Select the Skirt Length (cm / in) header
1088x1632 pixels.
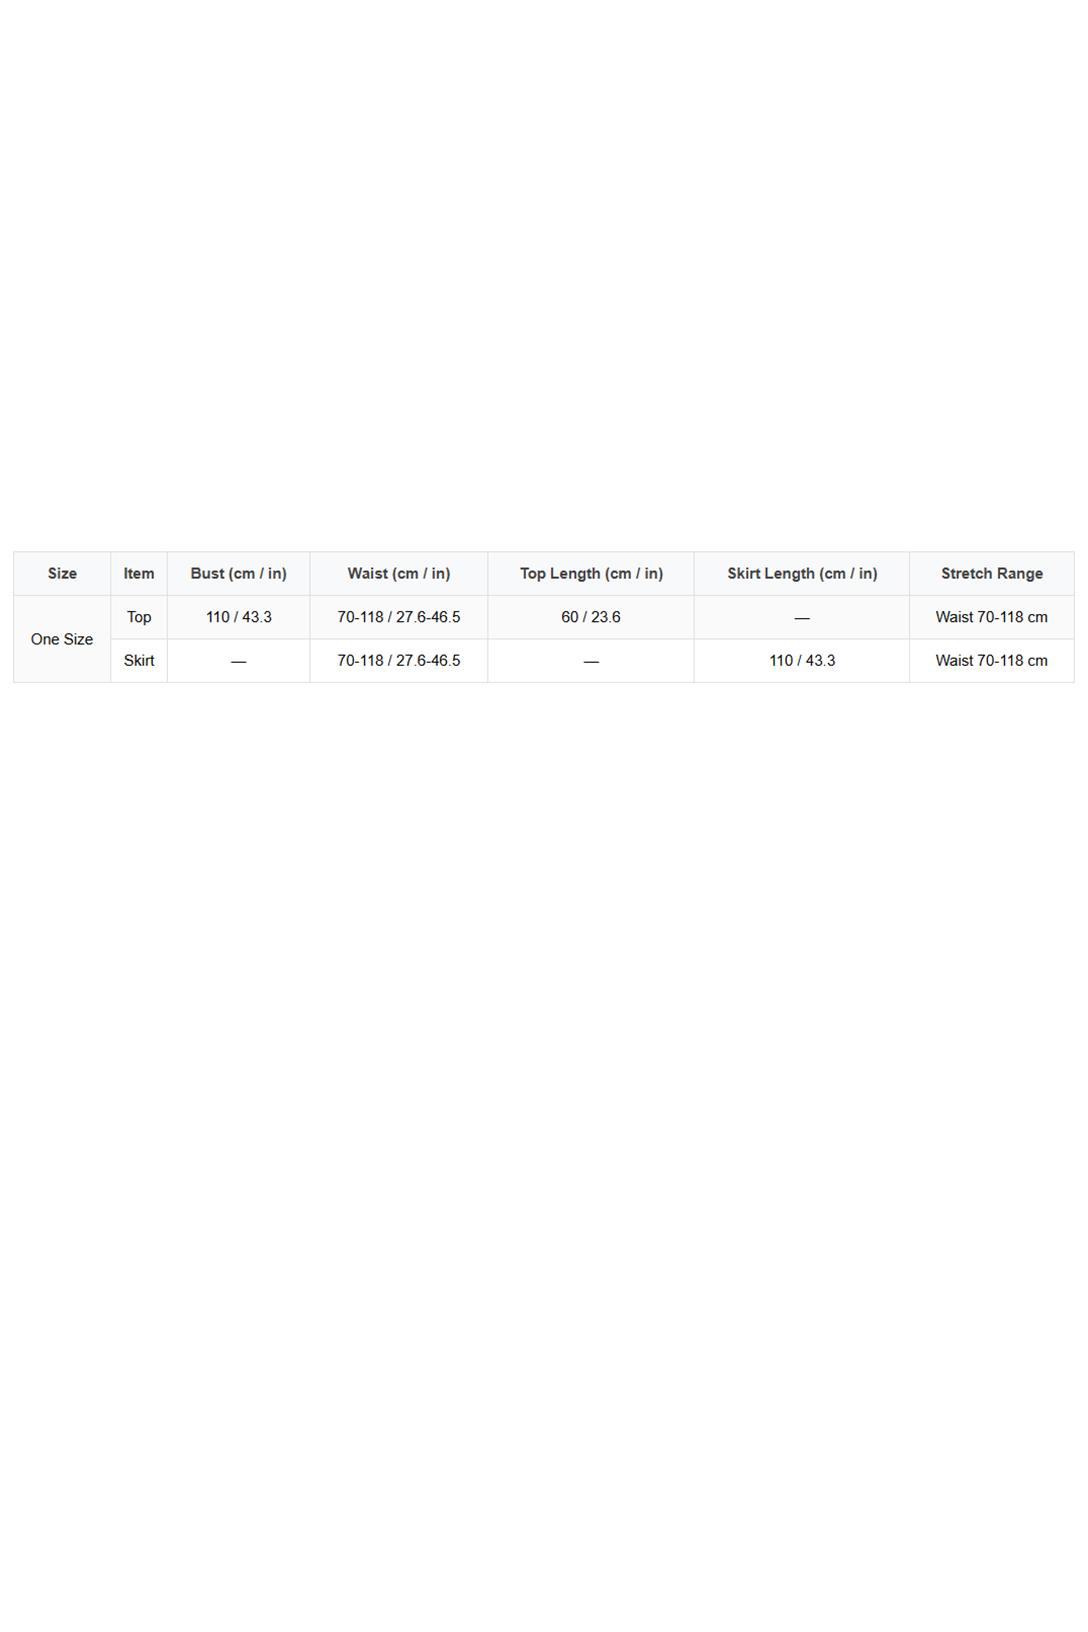click(x=802, y=573)
